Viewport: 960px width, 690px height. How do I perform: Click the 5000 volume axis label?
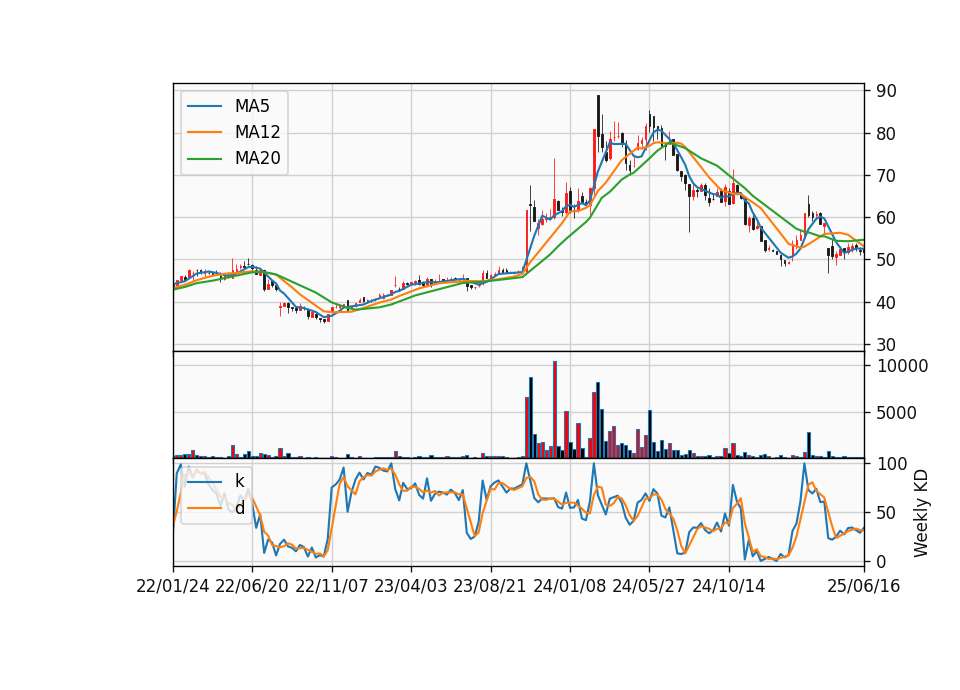pos(896,413)
